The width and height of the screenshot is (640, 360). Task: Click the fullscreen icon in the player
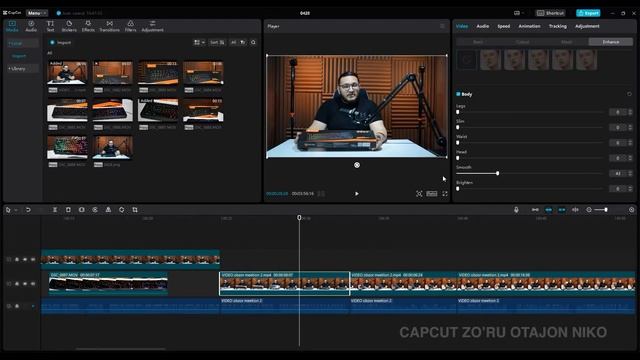tap(445, 194)
